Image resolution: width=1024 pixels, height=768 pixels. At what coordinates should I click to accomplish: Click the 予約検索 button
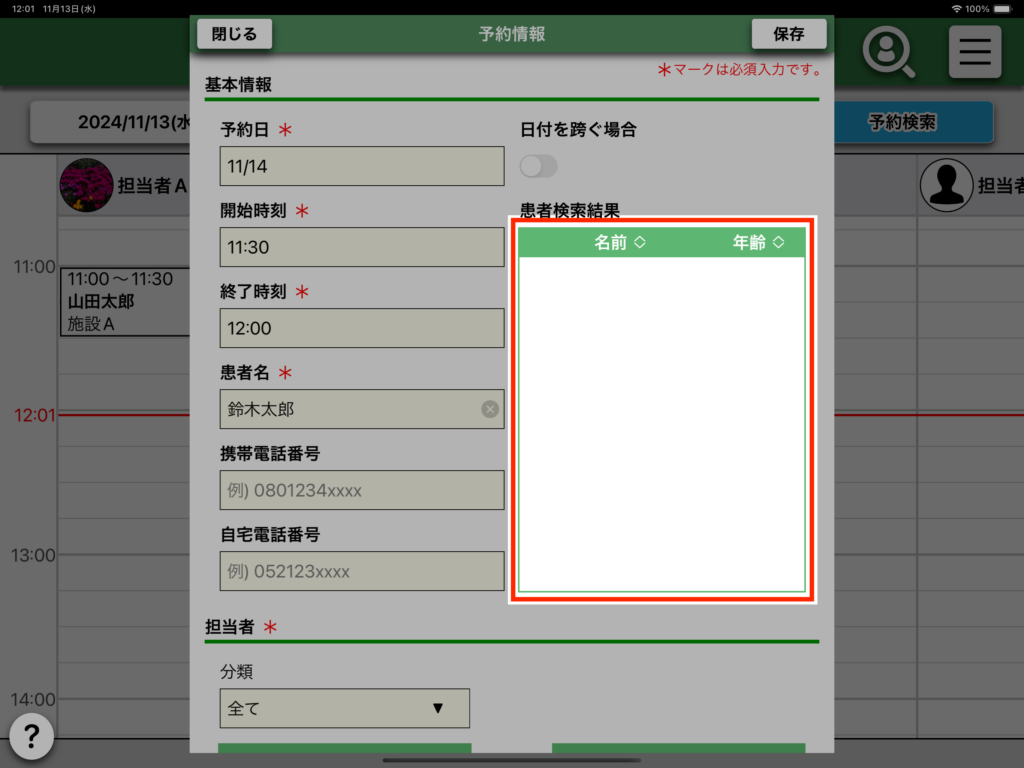pos(902,123)
